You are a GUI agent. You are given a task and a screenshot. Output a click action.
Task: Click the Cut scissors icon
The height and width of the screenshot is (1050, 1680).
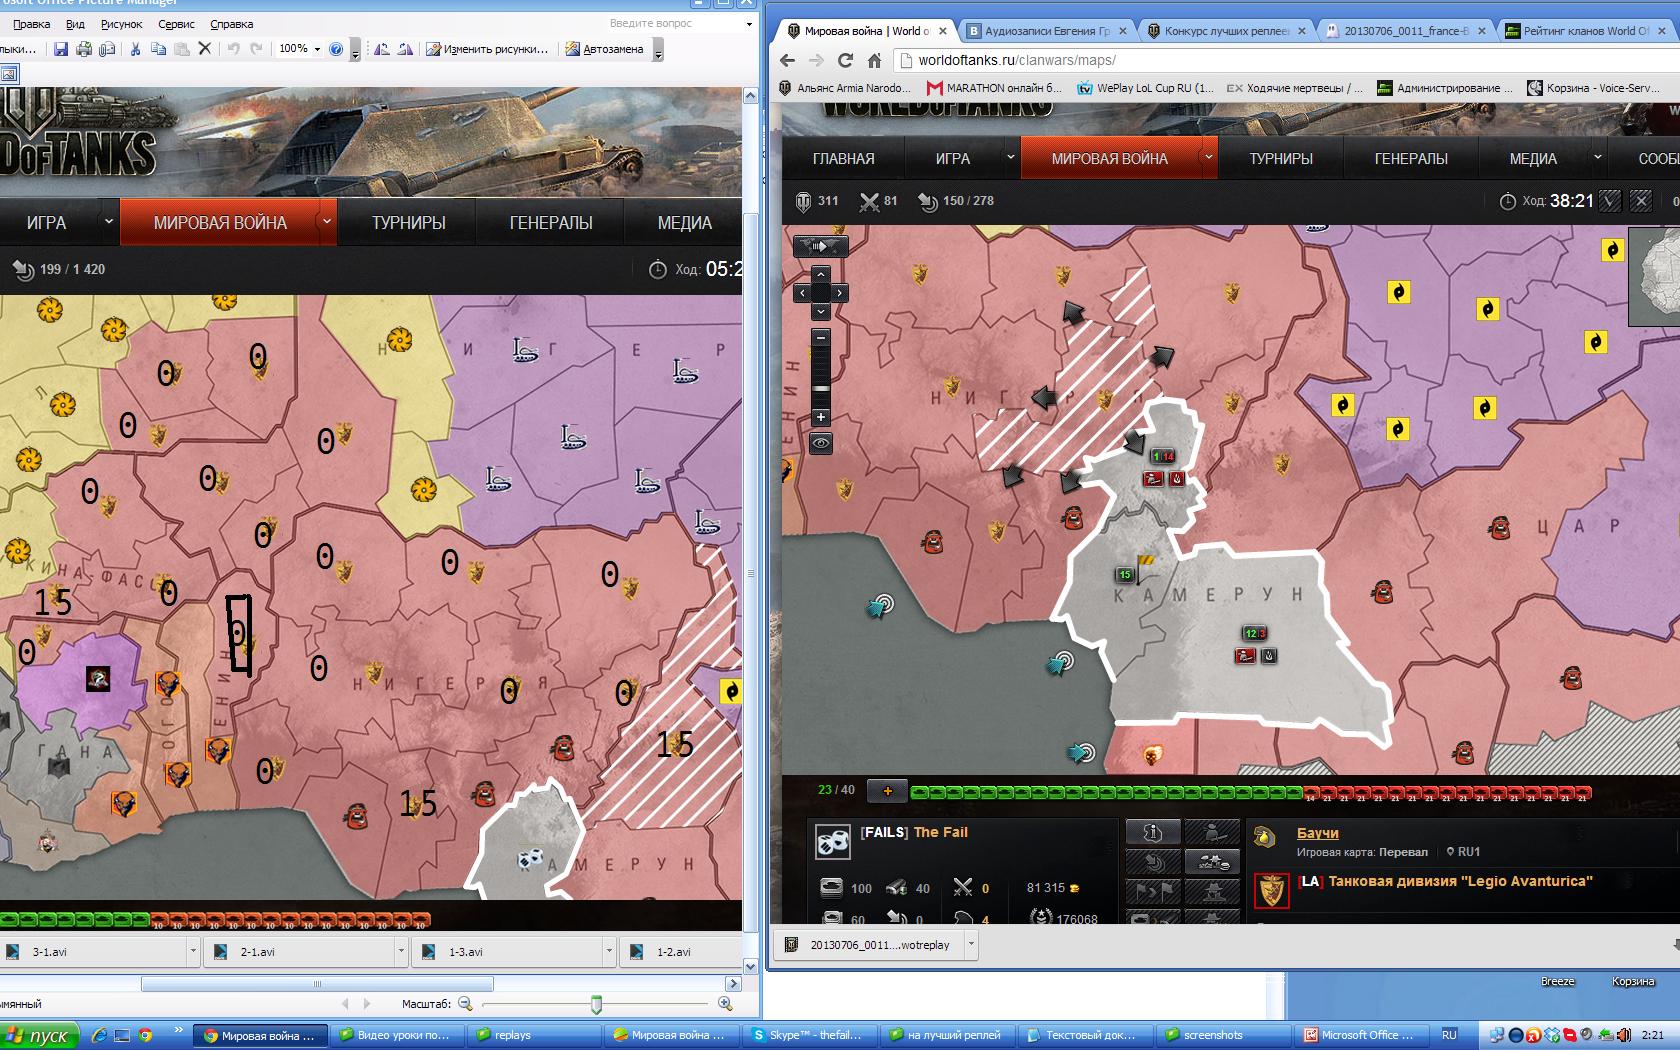coord(135,49)
